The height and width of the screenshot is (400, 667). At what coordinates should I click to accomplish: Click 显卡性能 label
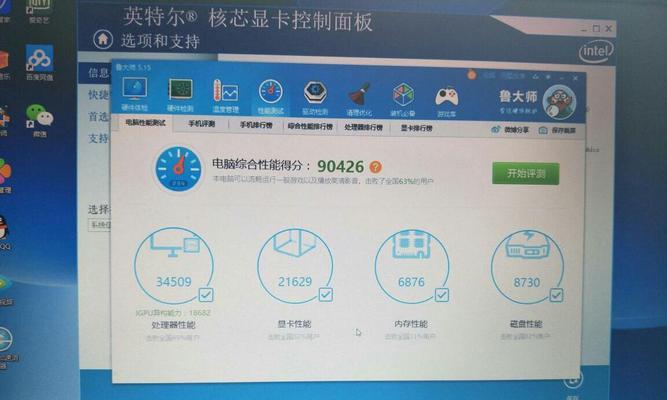point(294,324)
